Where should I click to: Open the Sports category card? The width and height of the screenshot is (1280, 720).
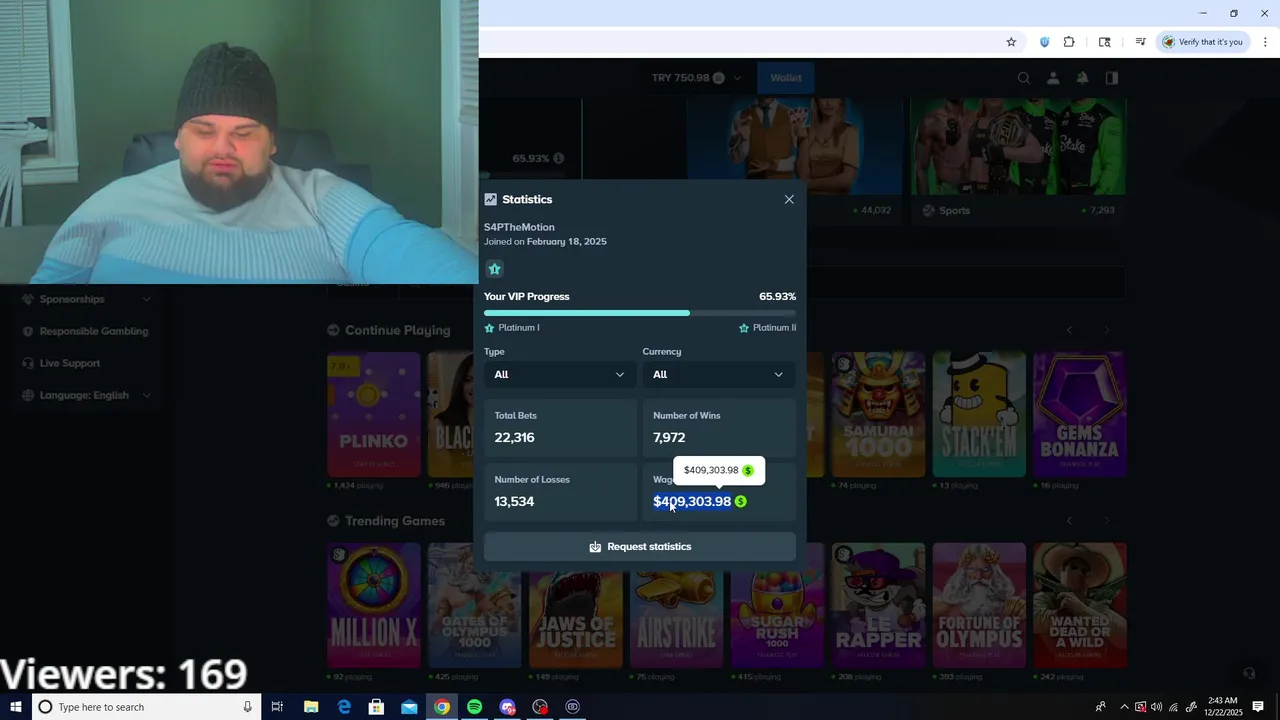click(1018, 162)
